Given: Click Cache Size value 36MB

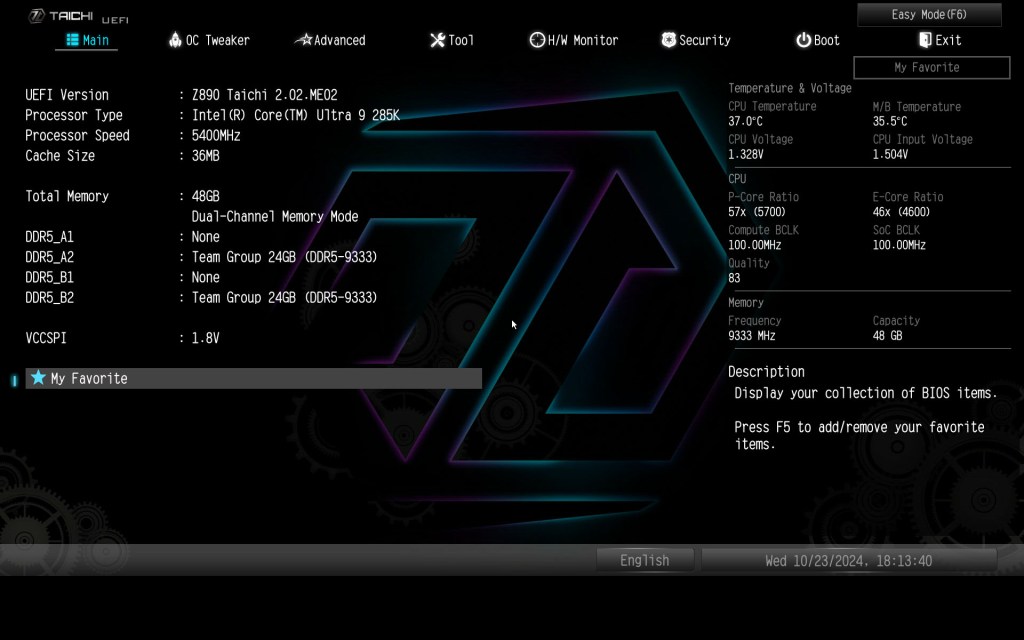Looking at the screenshot, I should [x=206, y=155].
